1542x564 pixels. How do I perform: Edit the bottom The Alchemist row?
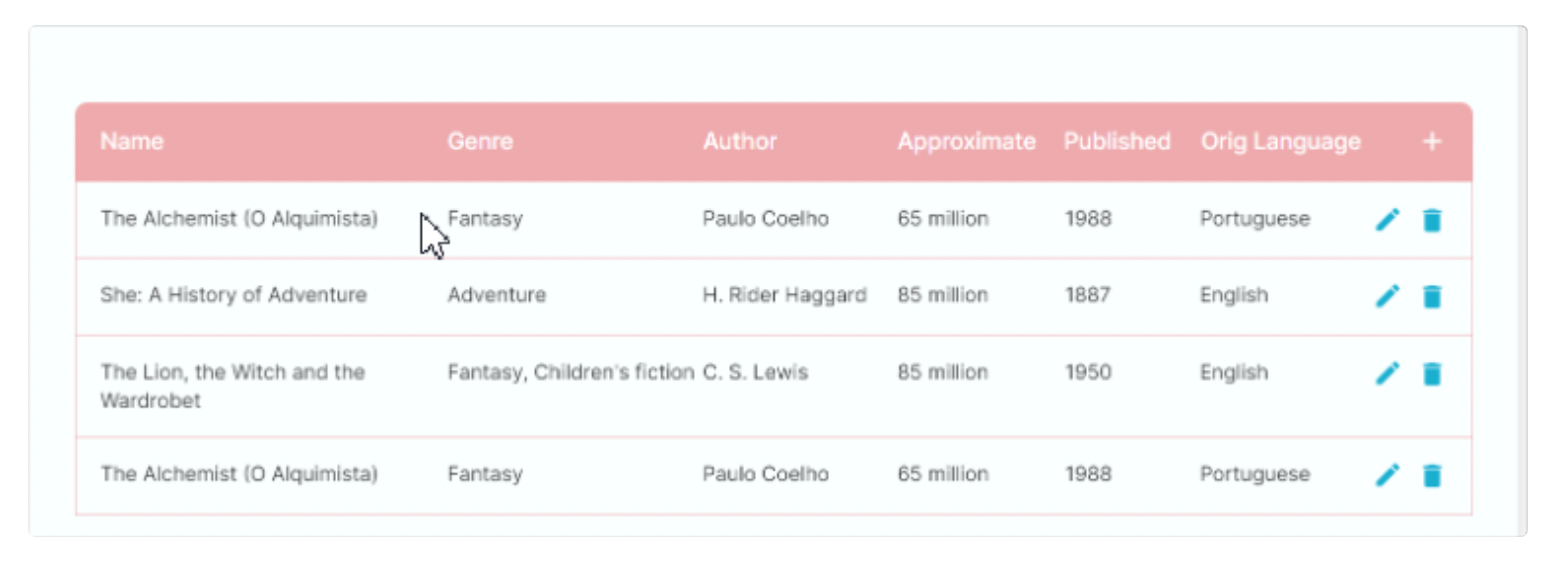point(1387,475)
